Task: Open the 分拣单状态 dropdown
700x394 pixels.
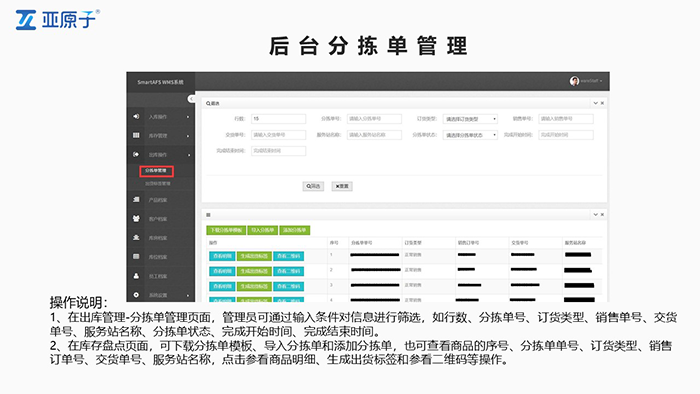Action: [x=470, y=135]
